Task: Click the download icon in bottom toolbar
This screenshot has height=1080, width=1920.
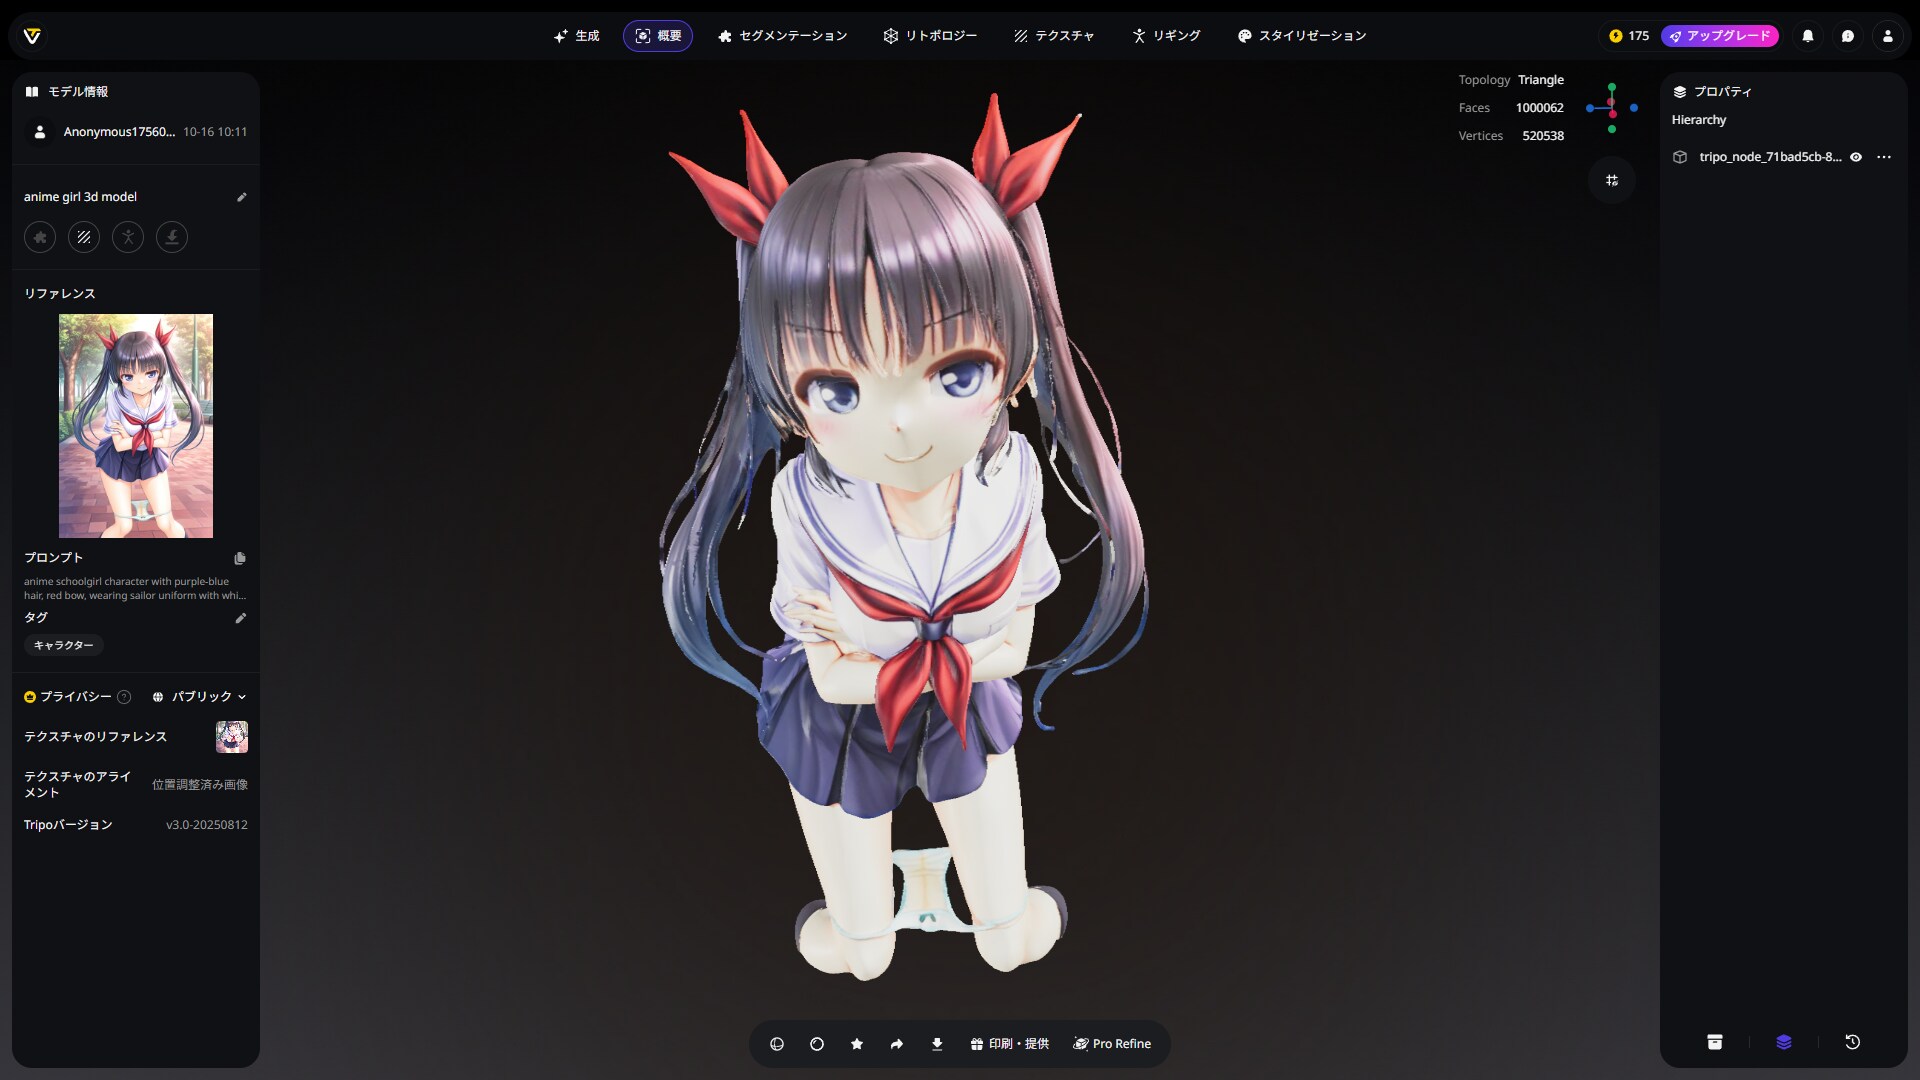Action: 937,1044
